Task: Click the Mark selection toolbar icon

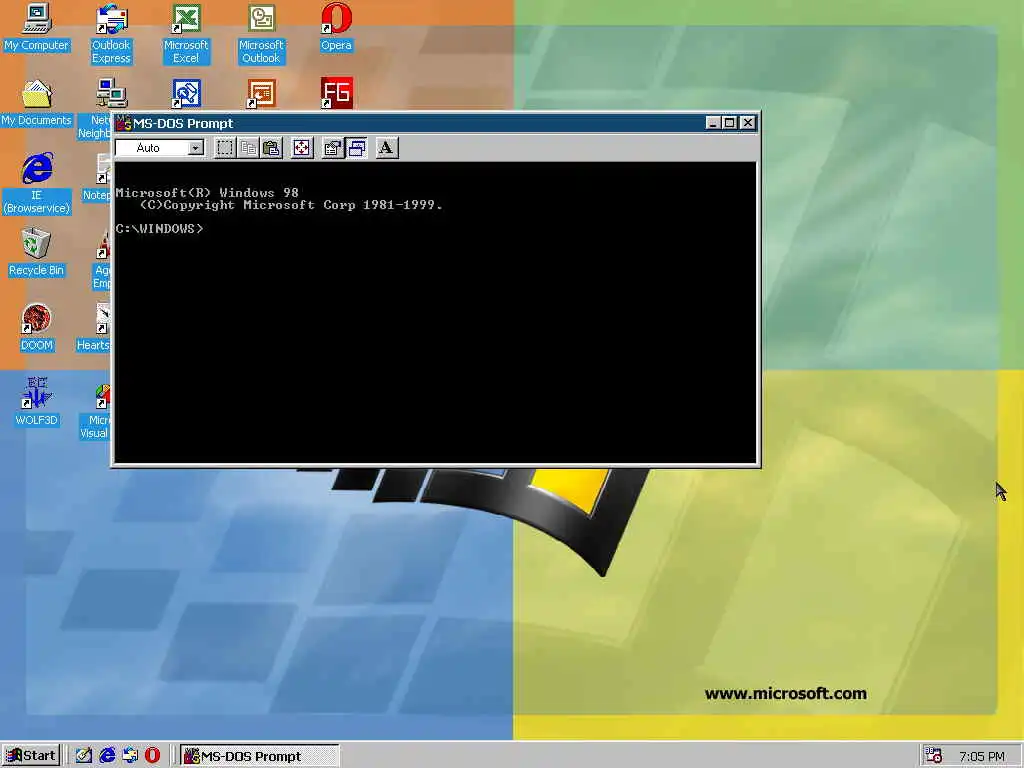Action: [225, 148]
